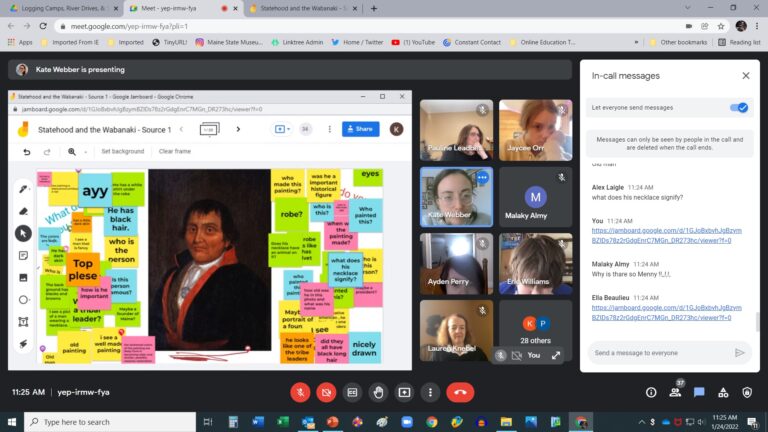Screen dimensions: 768x432
Task: Expand your self-view tile
Action: (556, 356)
